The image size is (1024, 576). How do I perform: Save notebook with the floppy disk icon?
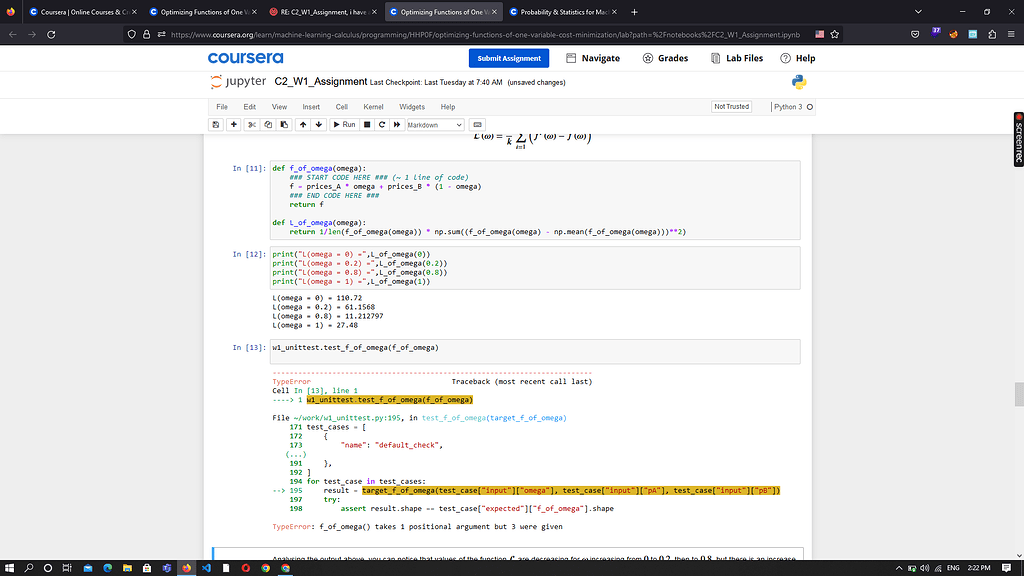click(x=216, y=125)
